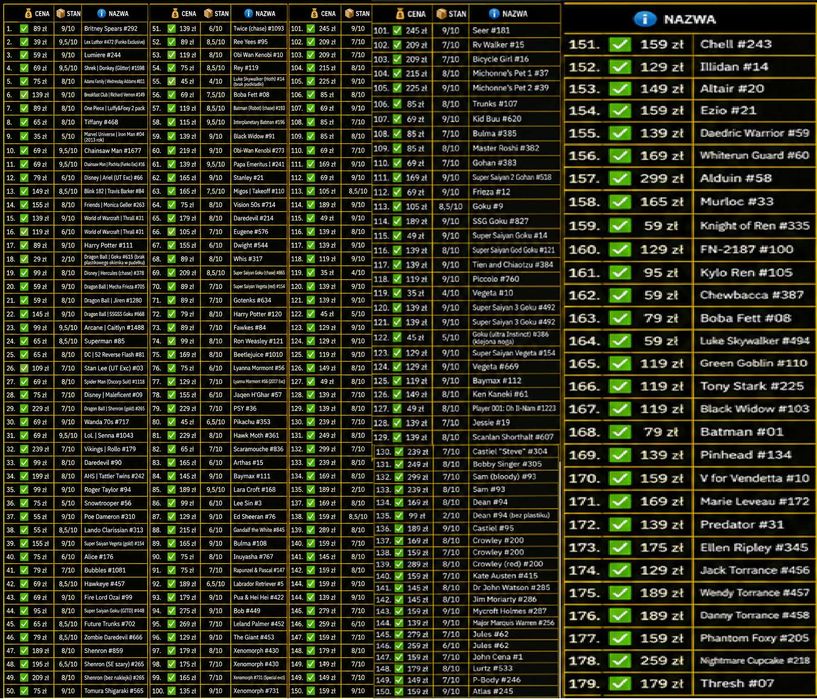Viewport: 817px width, 699px height.
Task: Select the name Chainsaw Man #1677
Action: (113, 151)
